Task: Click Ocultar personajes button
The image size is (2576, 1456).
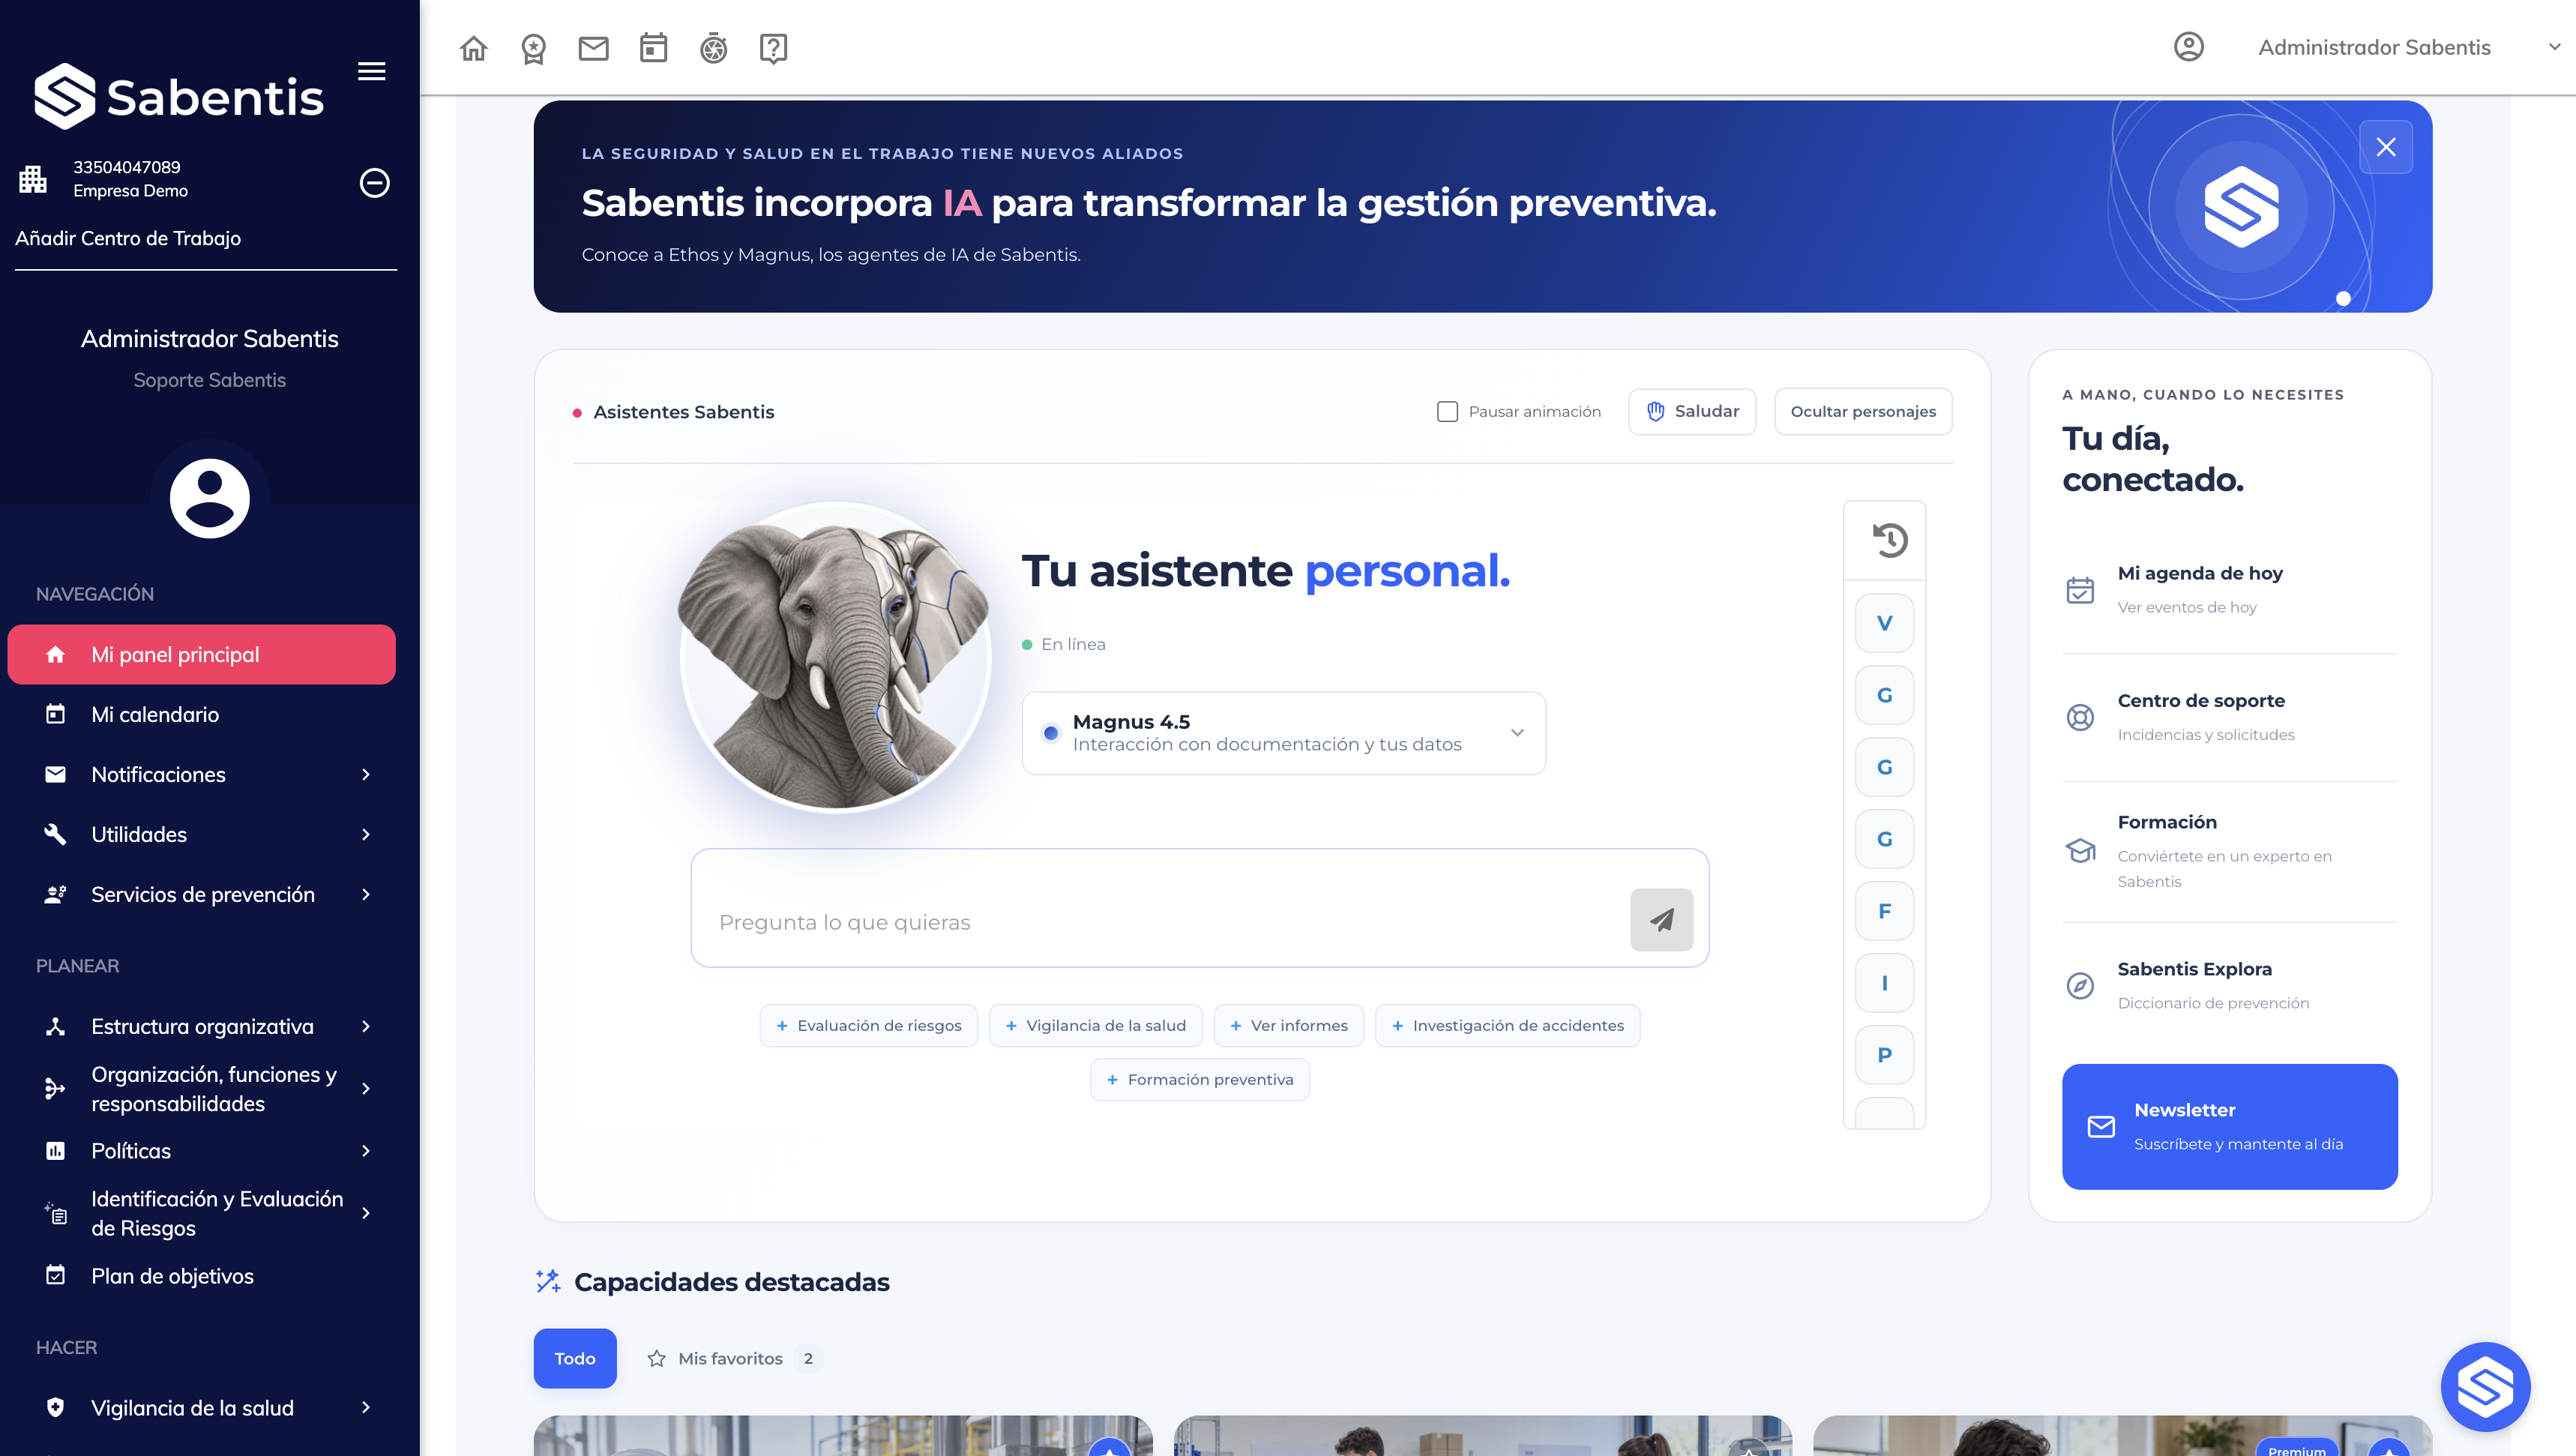Action: pyautogui.click(x=1862, y=411)
